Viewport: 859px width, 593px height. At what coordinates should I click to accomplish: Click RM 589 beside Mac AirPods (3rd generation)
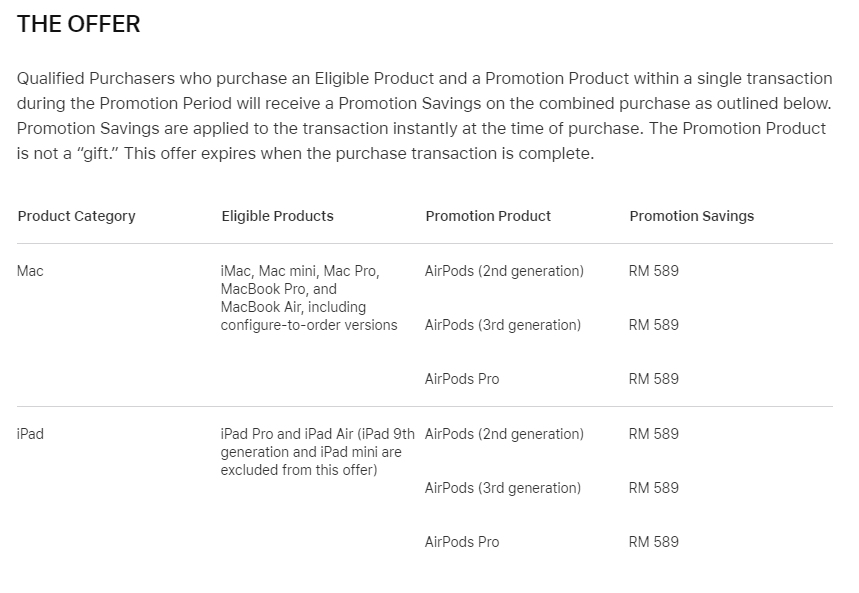point(653,325)
